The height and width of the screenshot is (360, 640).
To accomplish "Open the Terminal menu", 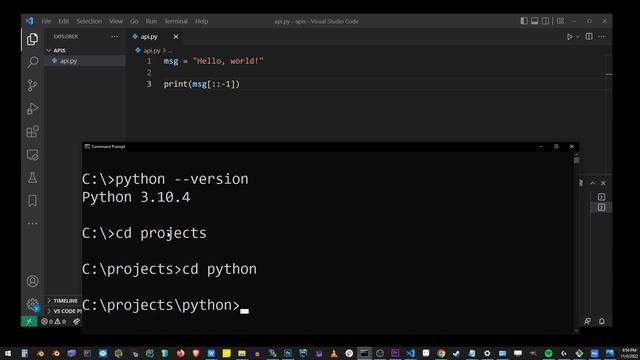I will click(176, 21).
